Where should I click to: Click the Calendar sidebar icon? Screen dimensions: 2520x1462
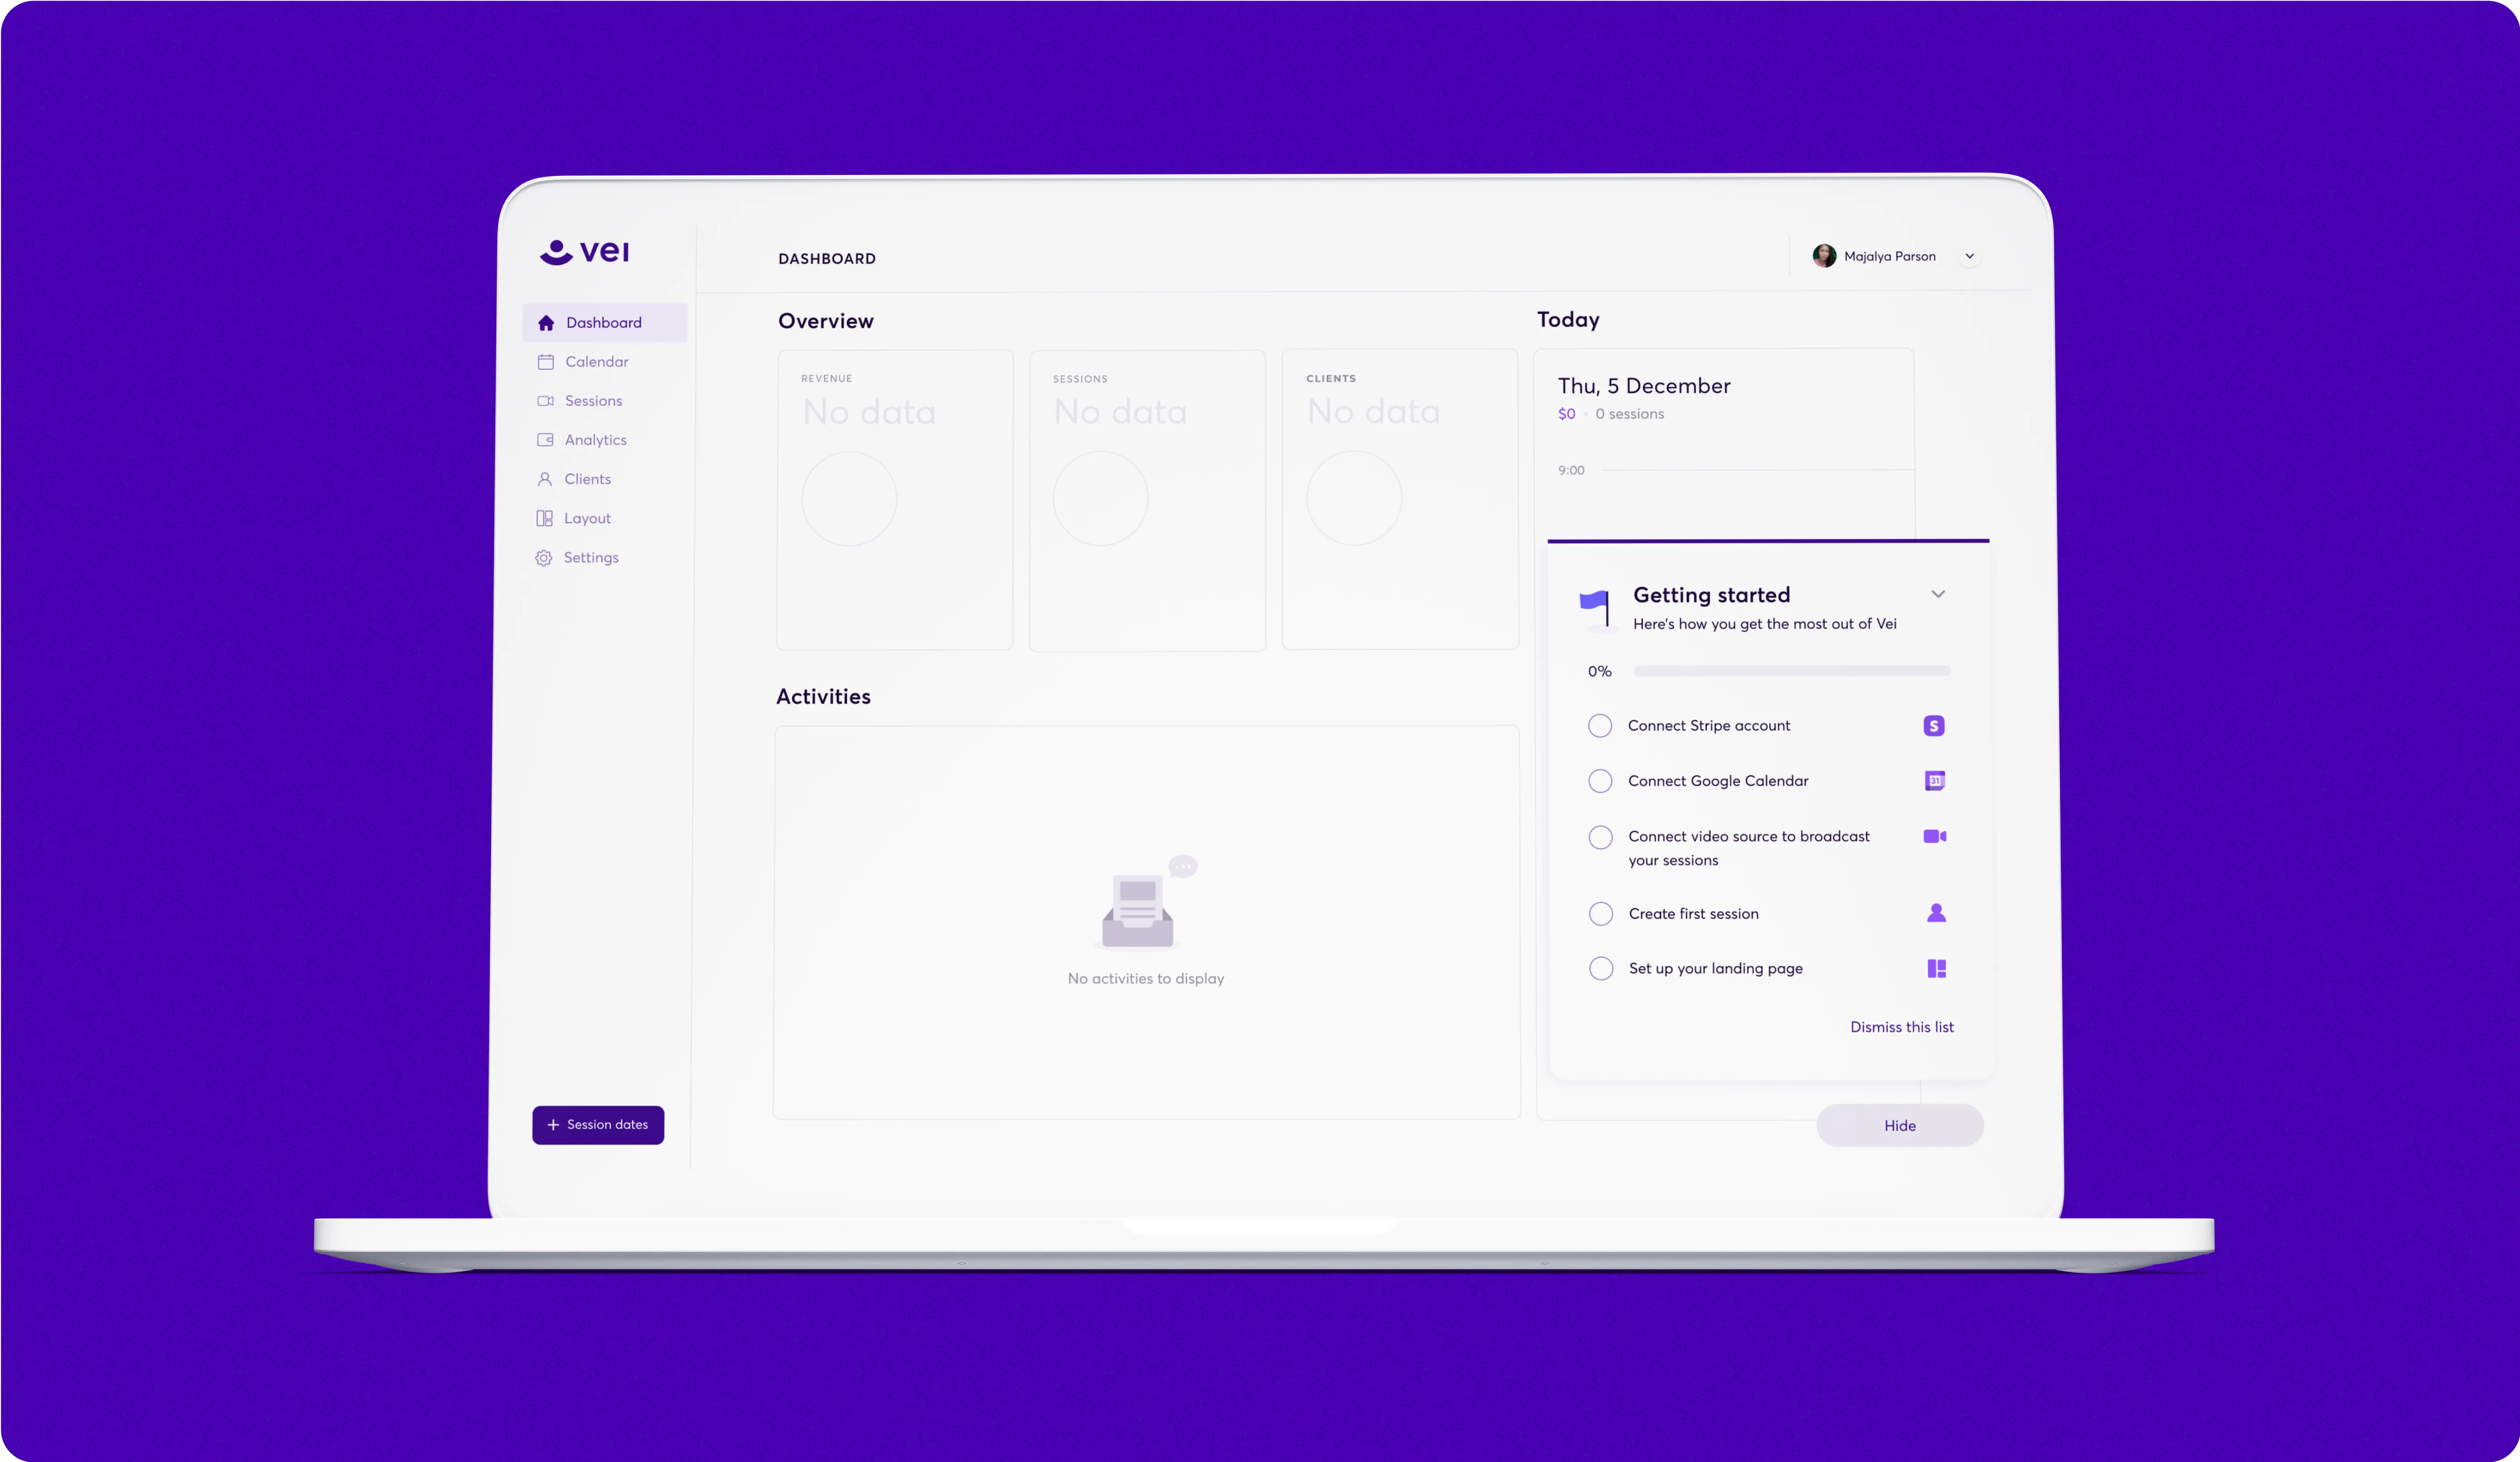point(547,360)
